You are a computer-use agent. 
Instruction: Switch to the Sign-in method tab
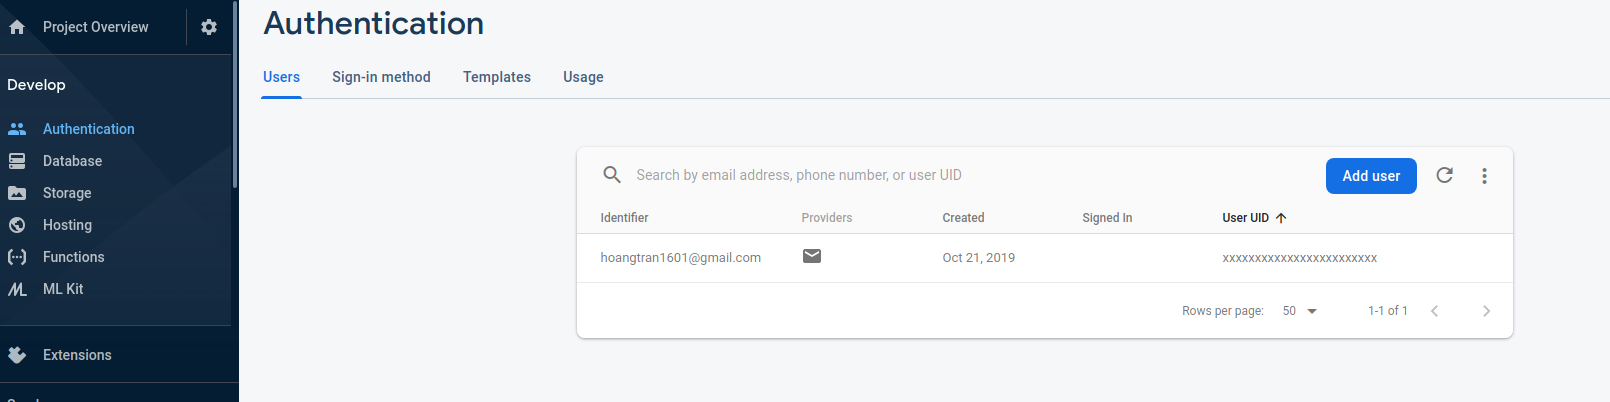[381, 77]
